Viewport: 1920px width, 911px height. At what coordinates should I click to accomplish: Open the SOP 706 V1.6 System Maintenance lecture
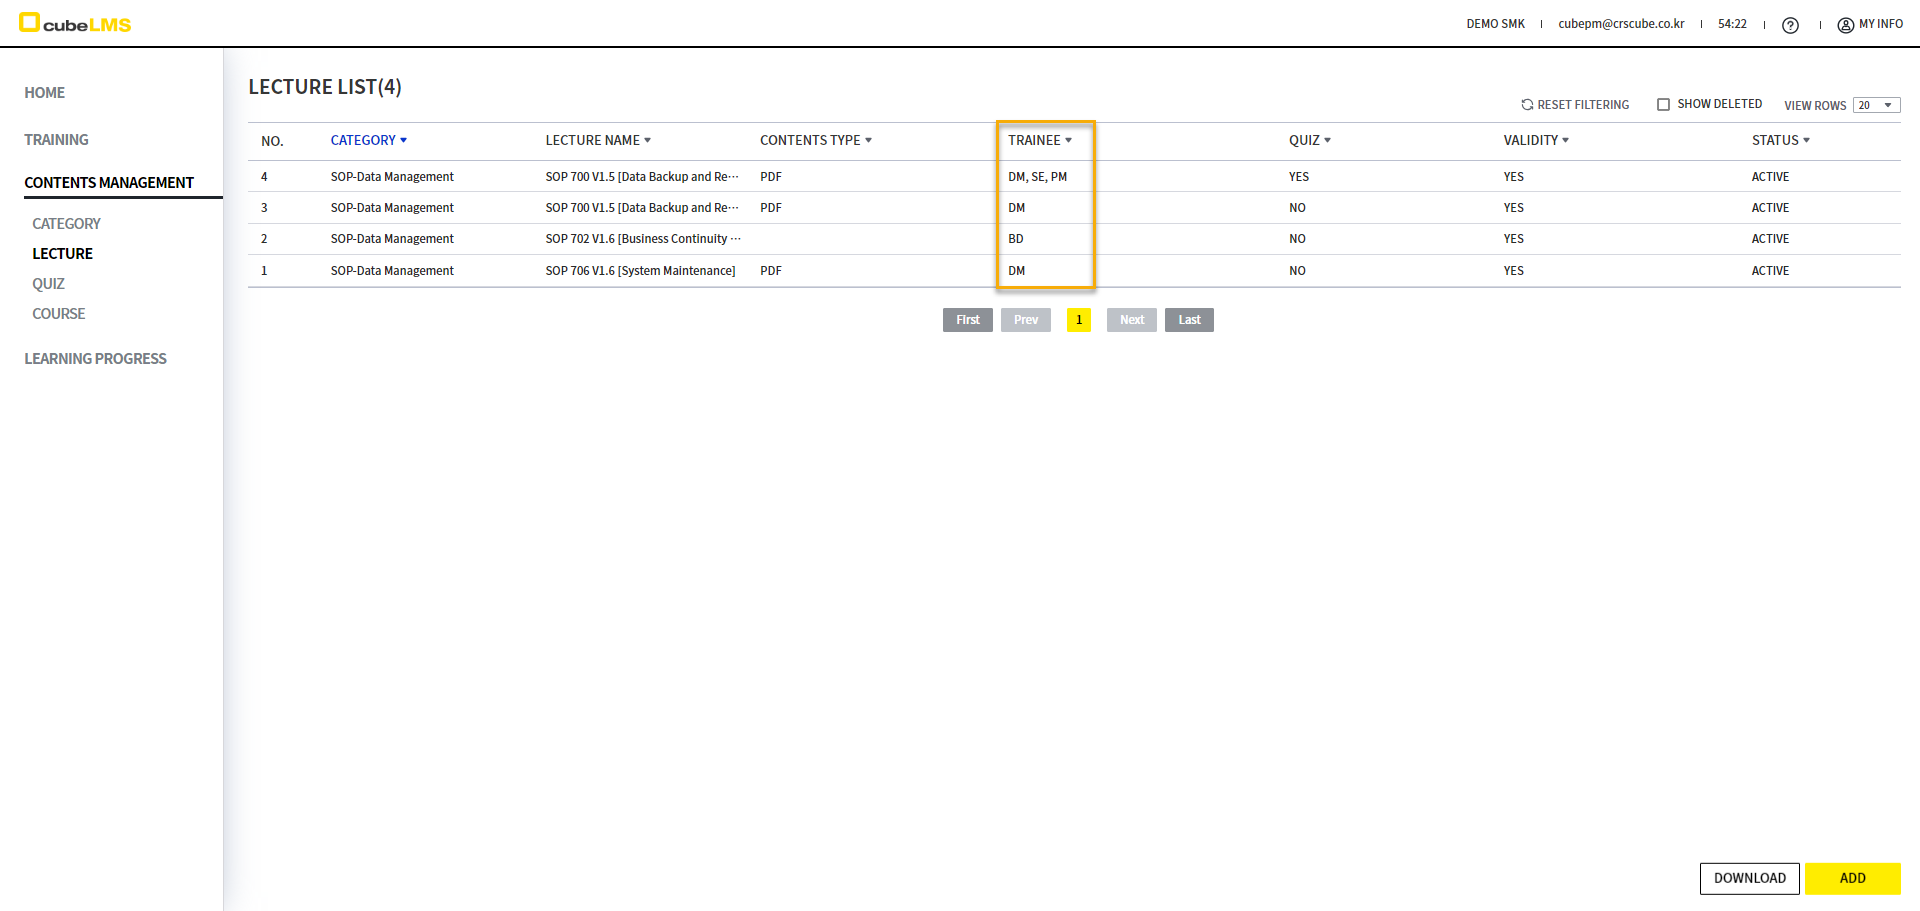click(640, 271)
